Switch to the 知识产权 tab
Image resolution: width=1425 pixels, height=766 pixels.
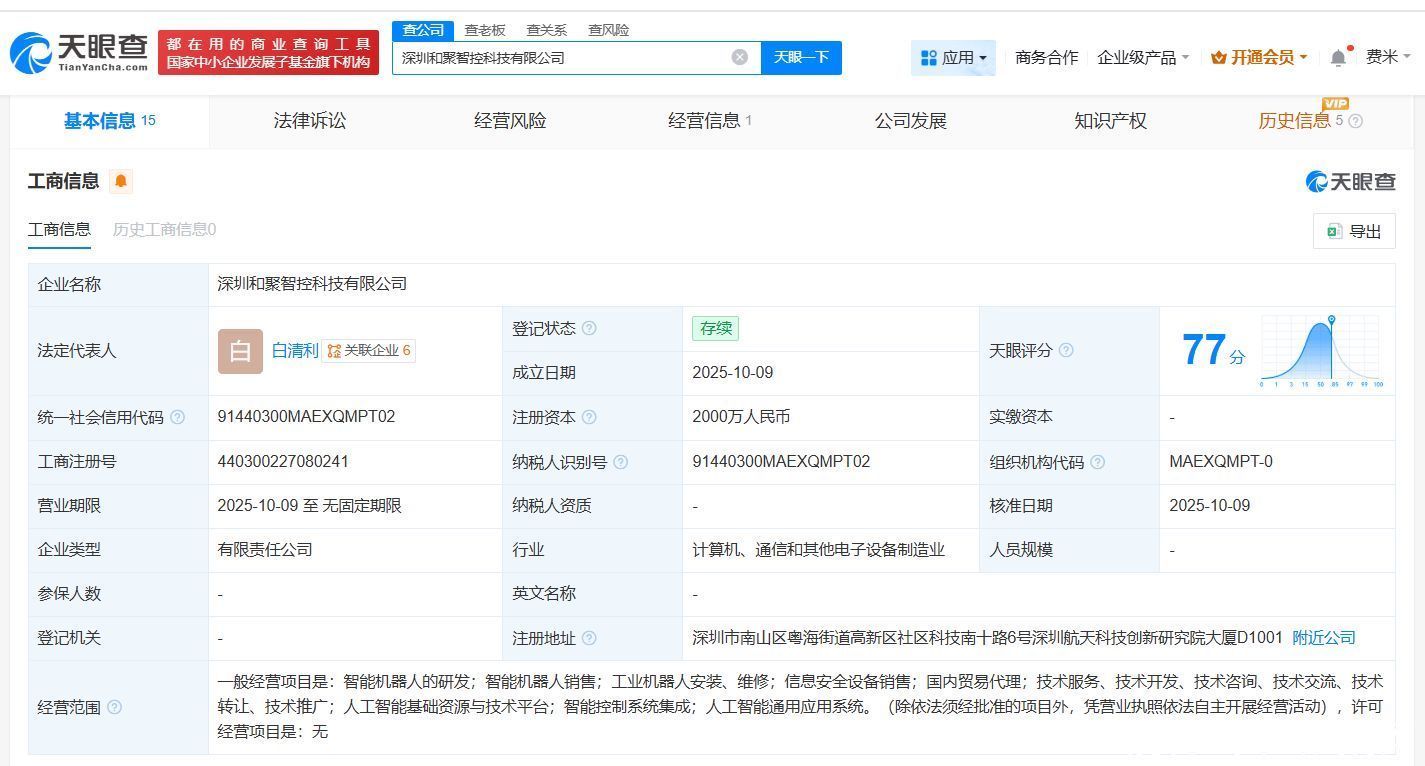click(x=1110, y=121)
